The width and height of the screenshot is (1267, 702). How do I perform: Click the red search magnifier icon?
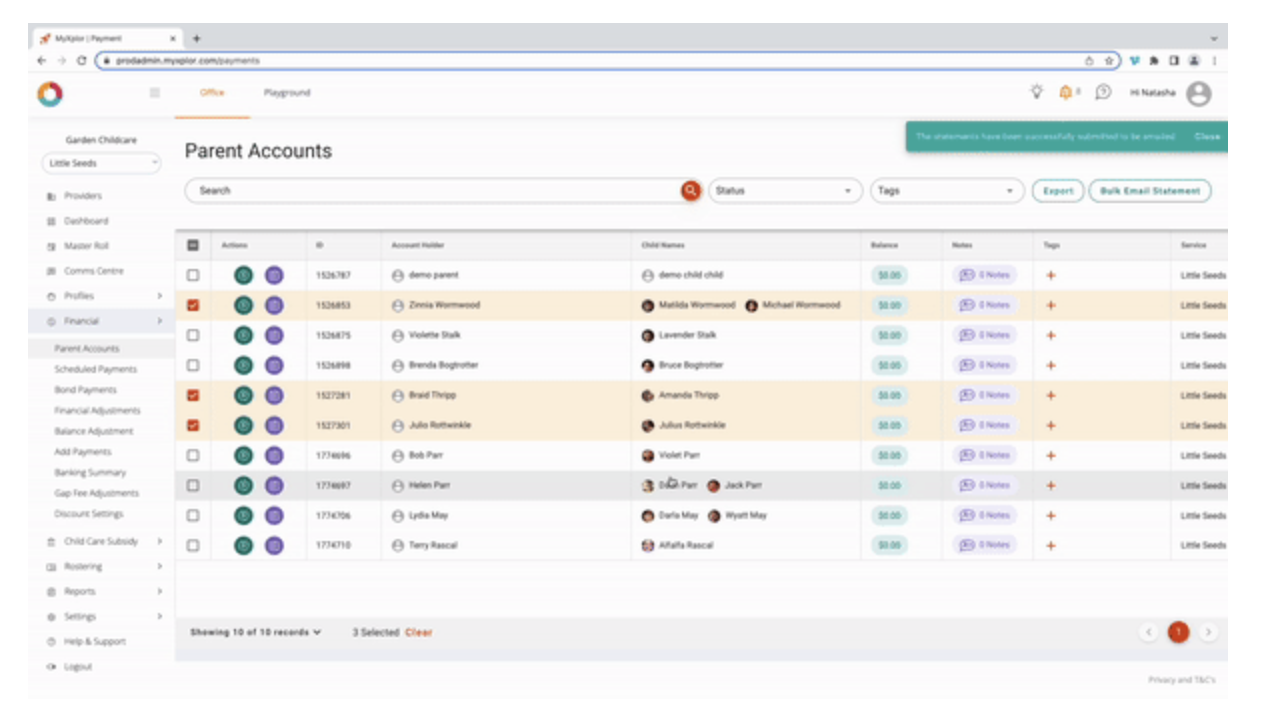[691, 190]
